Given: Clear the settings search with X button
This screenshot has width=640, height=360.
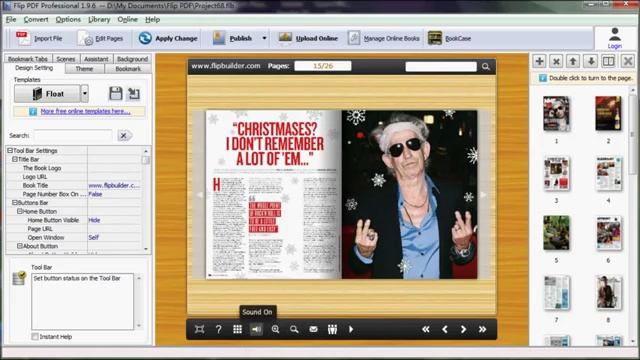Looking at the screenshot, I should [x=124, y=135].
